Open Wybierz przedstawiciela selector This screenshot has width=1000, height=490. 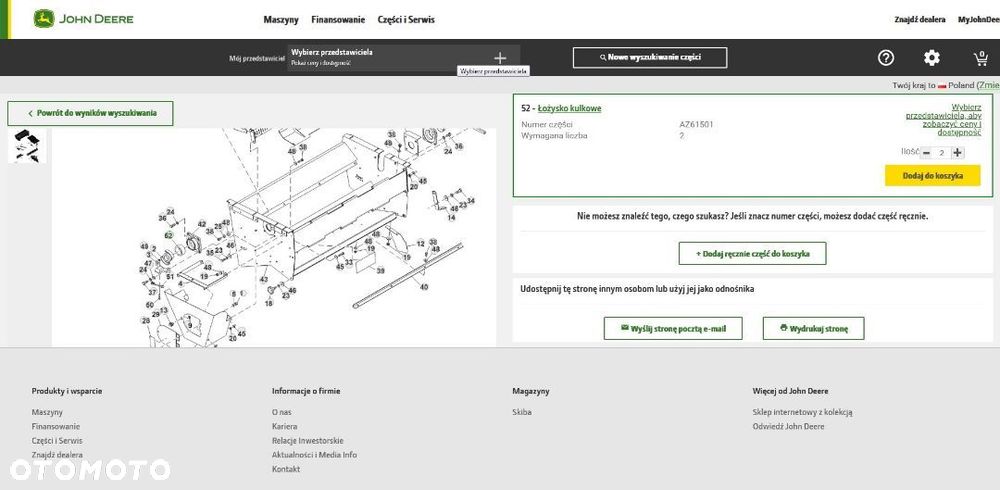[x=404, y=57]
